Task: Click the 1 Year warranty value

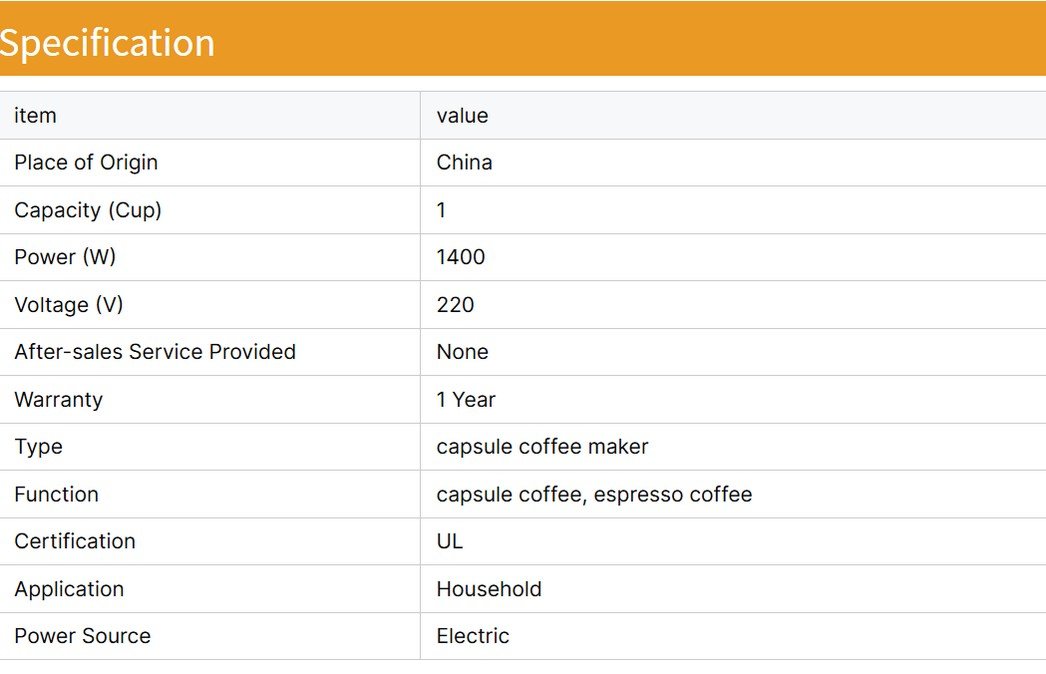Action: pos(466,400)
